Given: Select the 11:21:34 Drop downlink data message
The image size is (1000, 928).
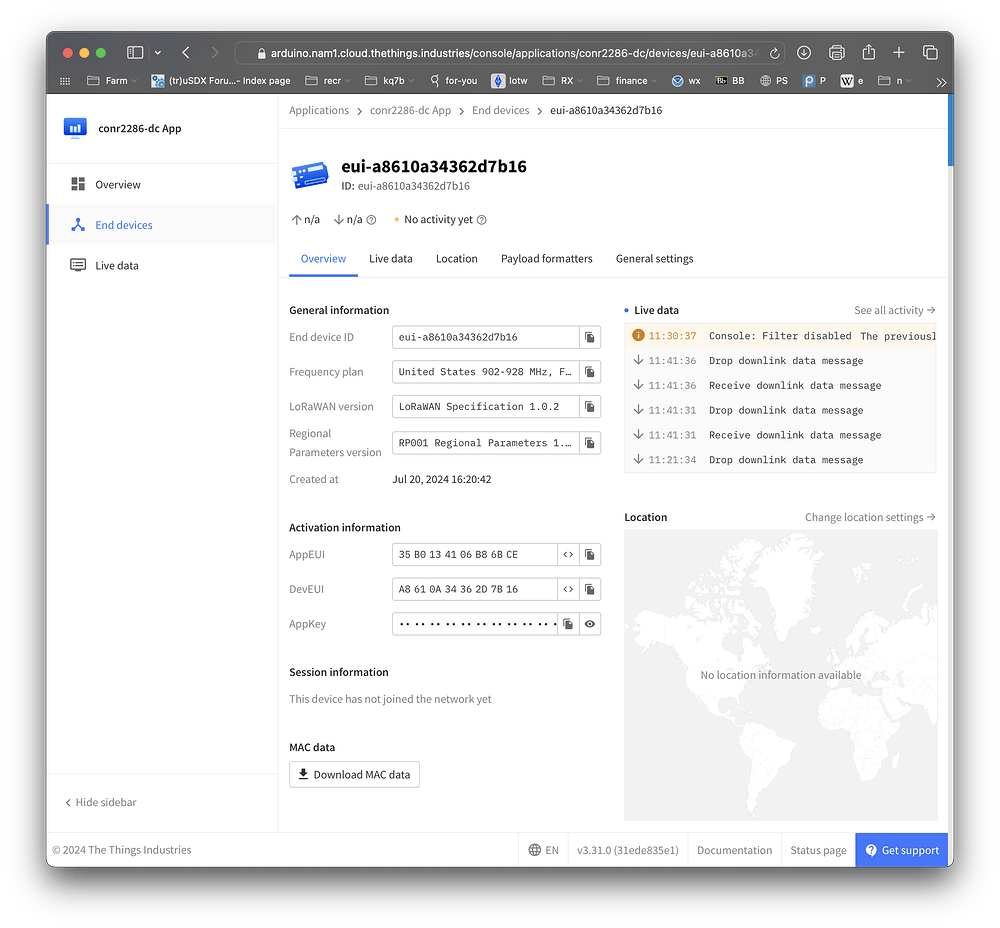Looking at the screenshot, I should tap(780, 460).
